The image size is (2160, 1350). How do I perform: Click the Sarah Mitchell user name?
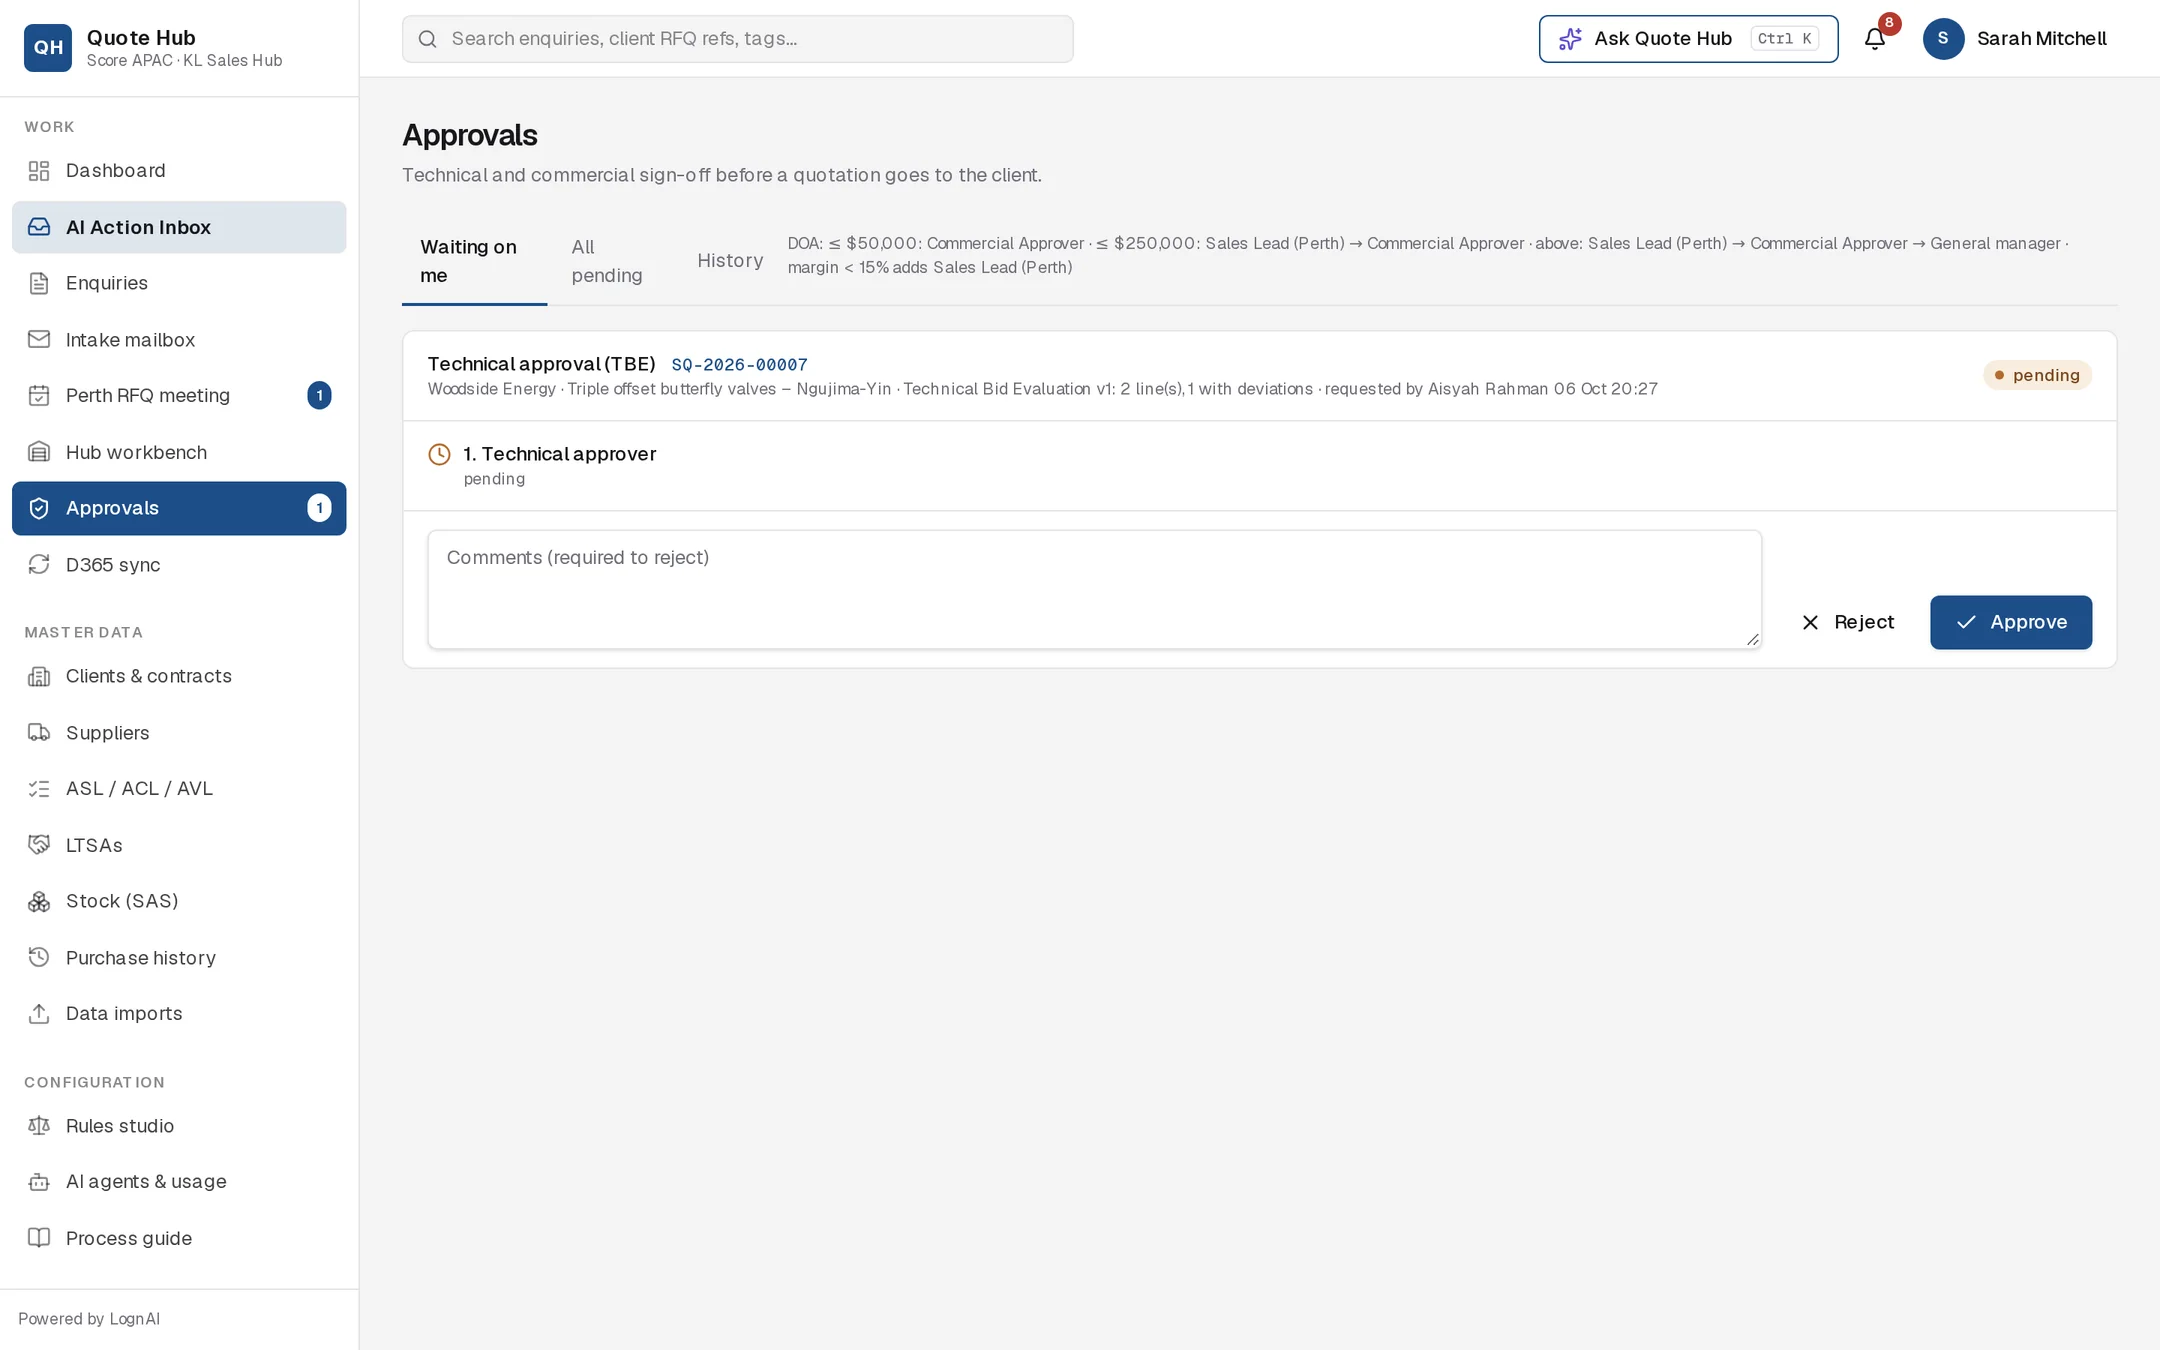click(2041, 39)
